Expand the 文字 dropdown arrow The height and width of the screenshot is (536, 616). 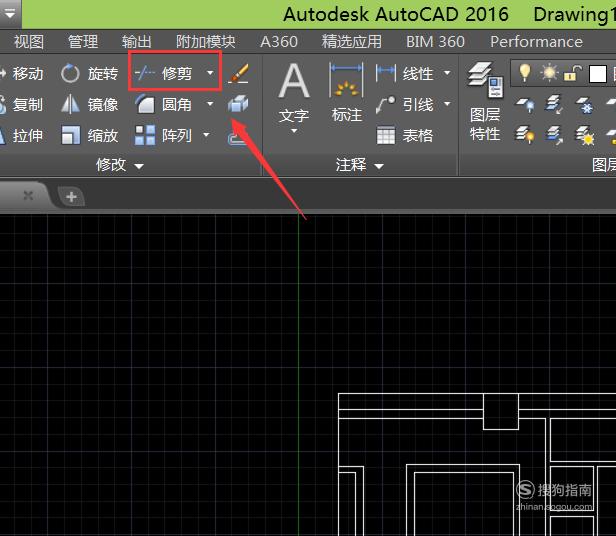pos(294,131)
